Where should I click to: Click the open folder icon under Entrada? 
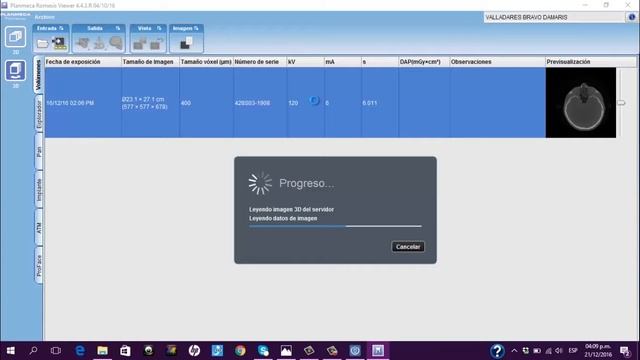pos(42,44)
